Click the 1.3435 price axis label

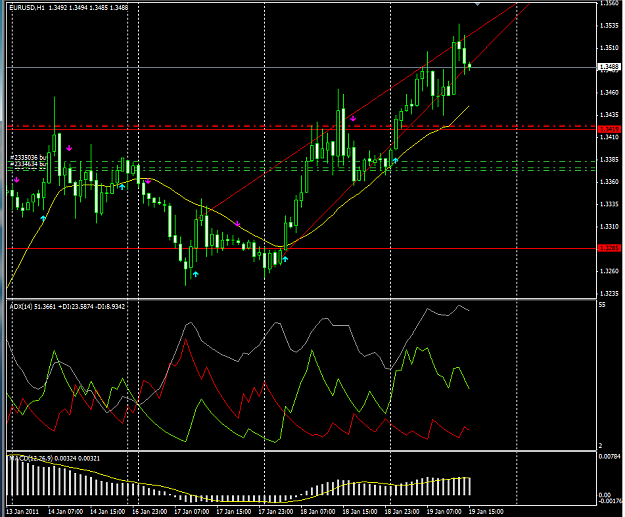[x=609, y=115]
